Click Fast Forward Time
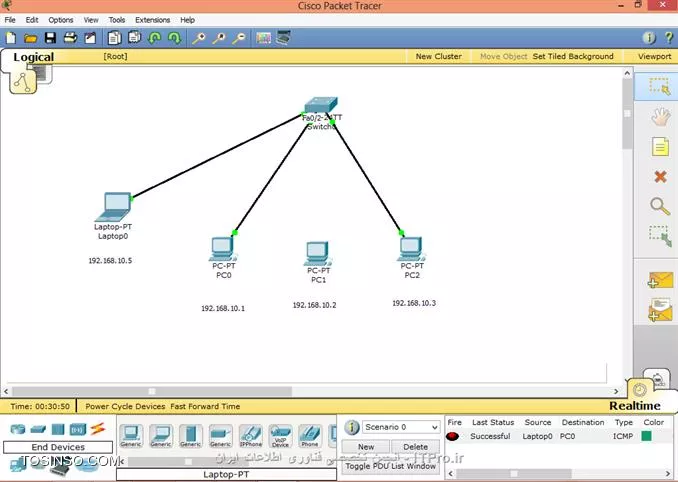Screen dimensions: 678x482 coord(205,406)
